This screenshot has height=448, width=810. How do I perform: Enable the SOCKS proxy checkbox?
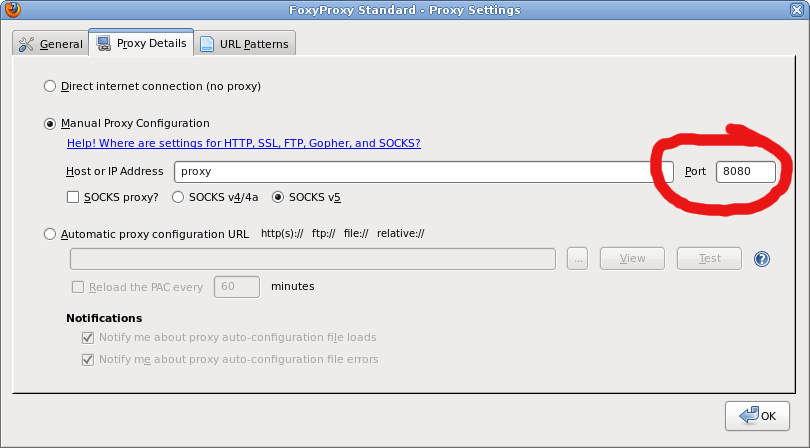click(x=73, y=197)
